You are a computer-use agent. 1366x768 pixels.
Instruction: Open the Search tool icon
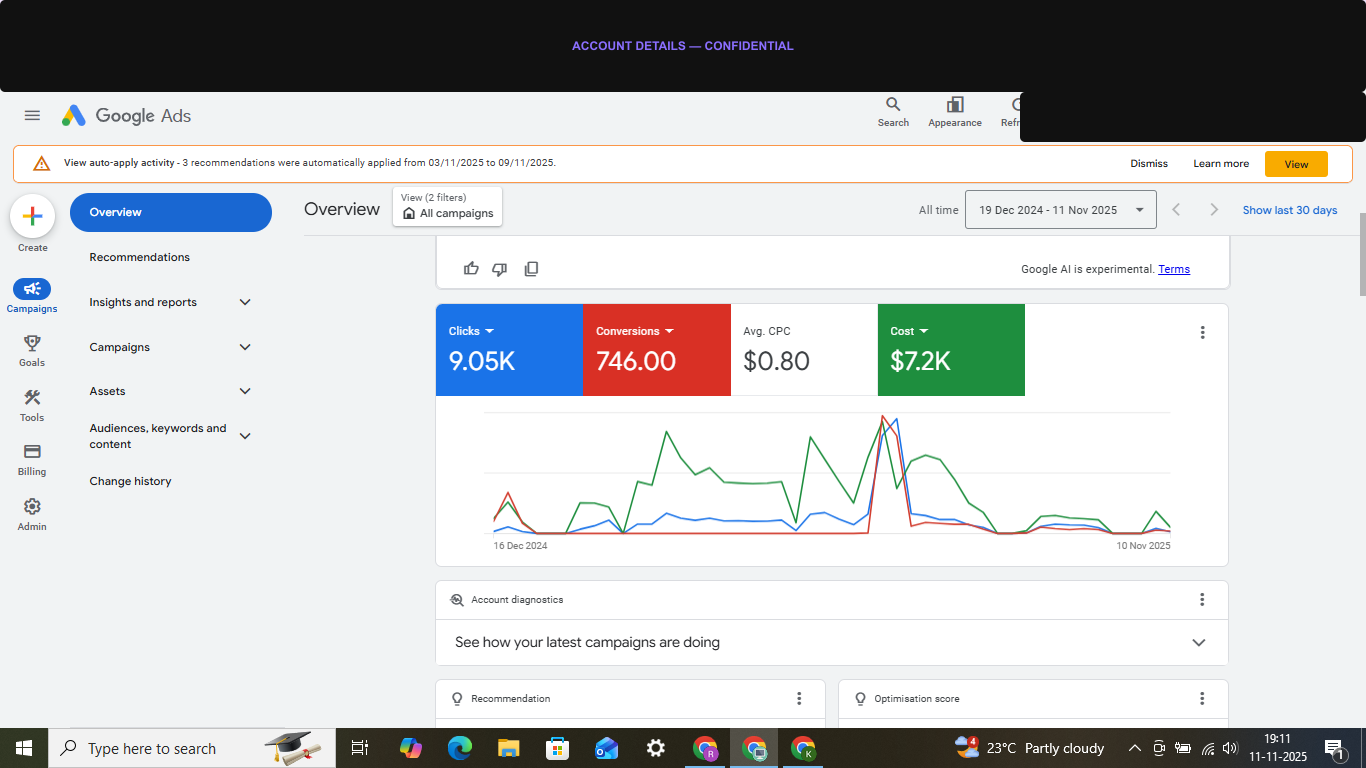click(893, 112)
